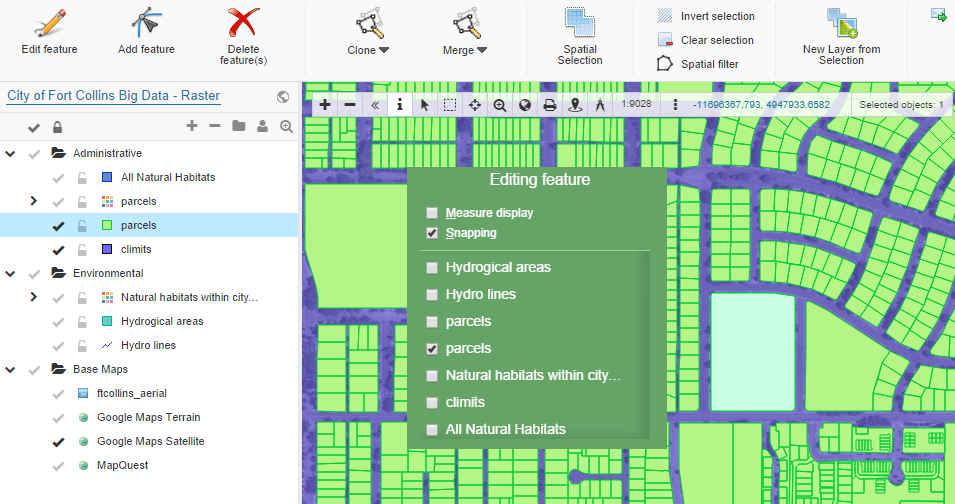Click the climits blue color swatch
This screenshot has width=955, height=504.
point(107,249)
